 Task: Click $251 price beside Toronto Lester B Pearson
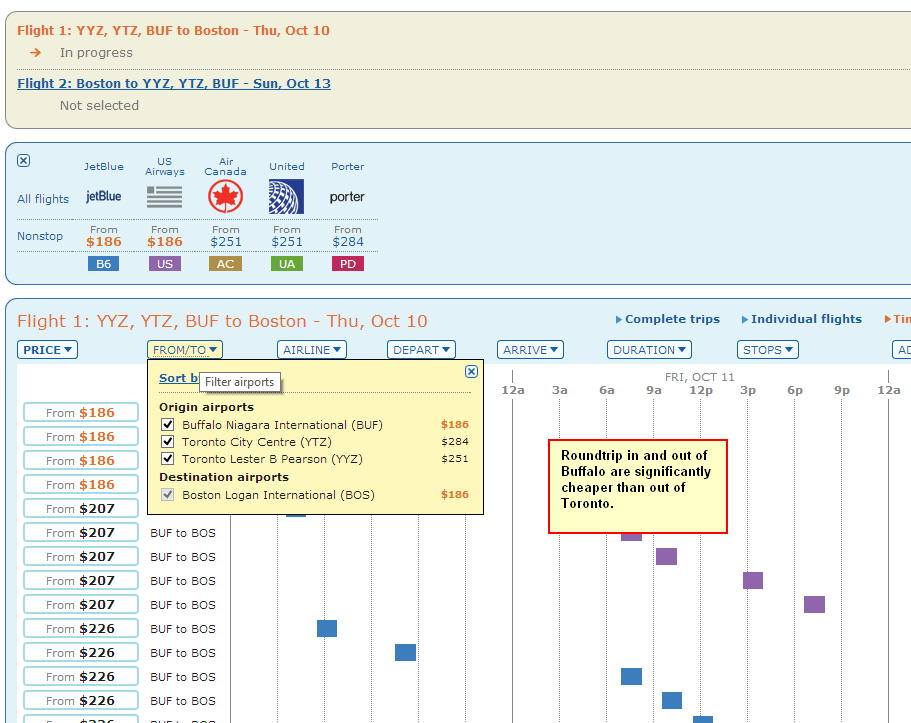(455, 459)
